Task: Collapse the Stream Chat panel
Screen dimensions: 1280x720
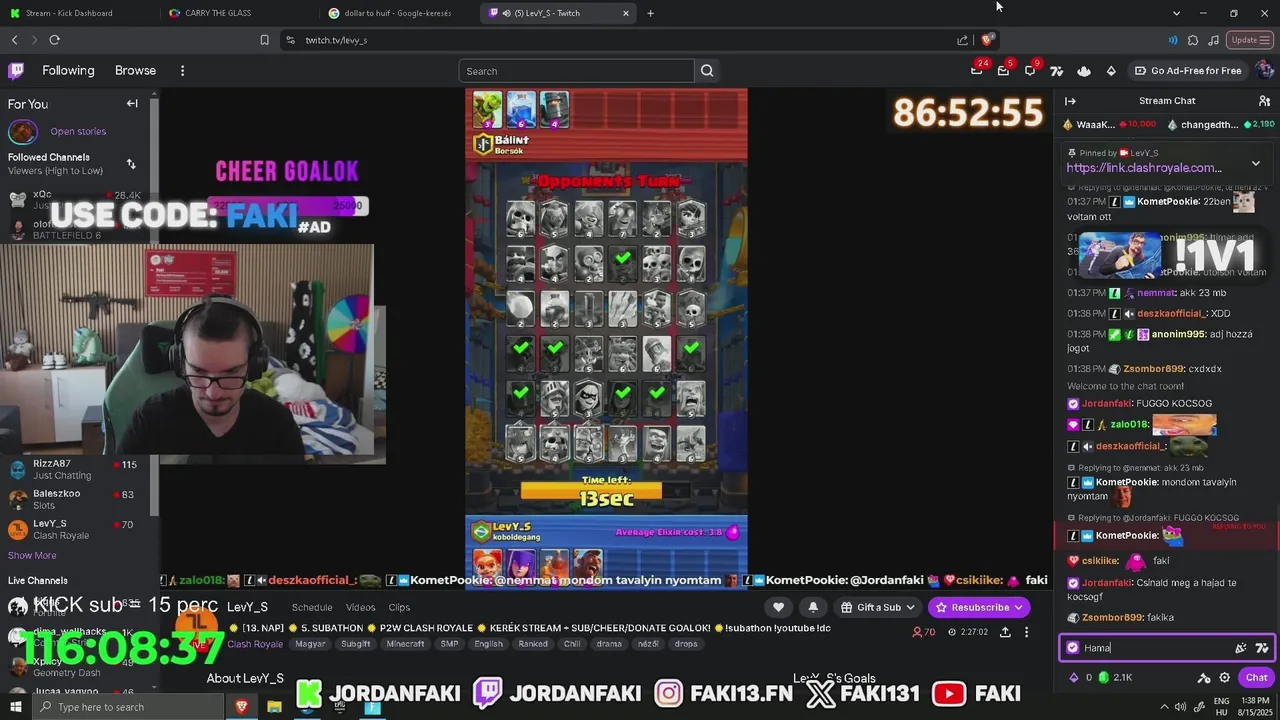Action: coord(1070,101)
